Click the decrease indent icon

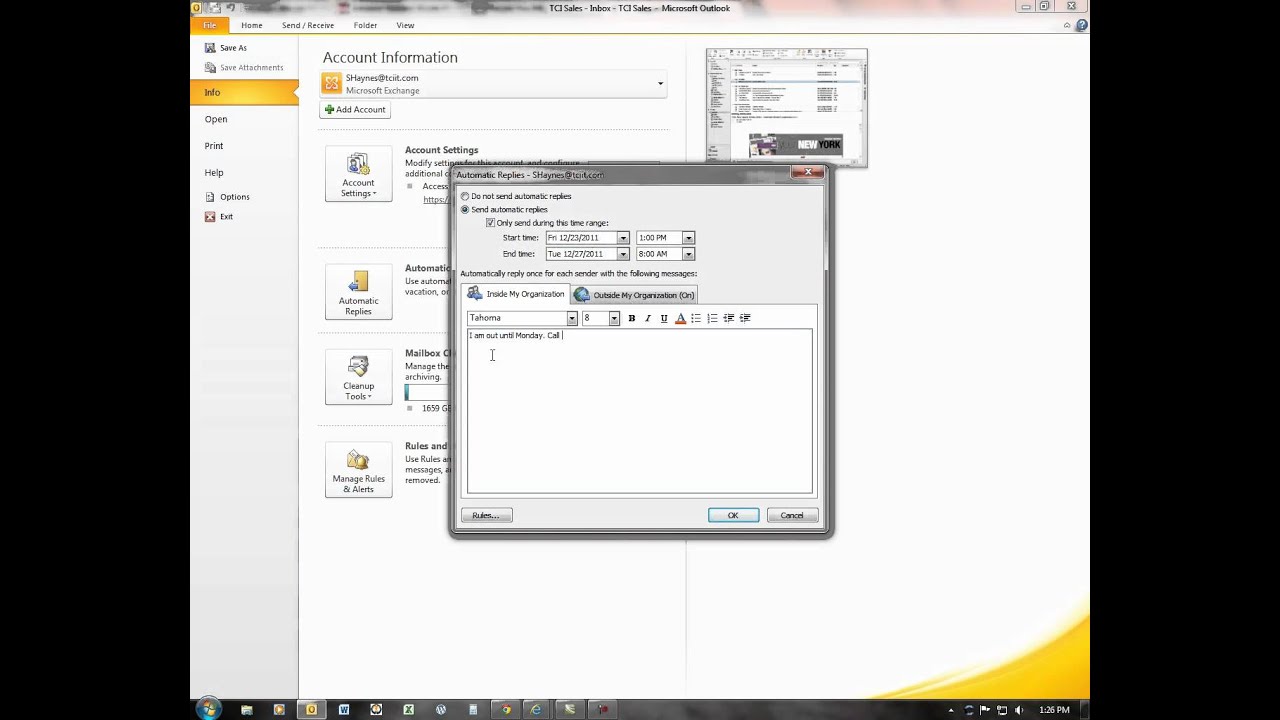click(728, 318)
